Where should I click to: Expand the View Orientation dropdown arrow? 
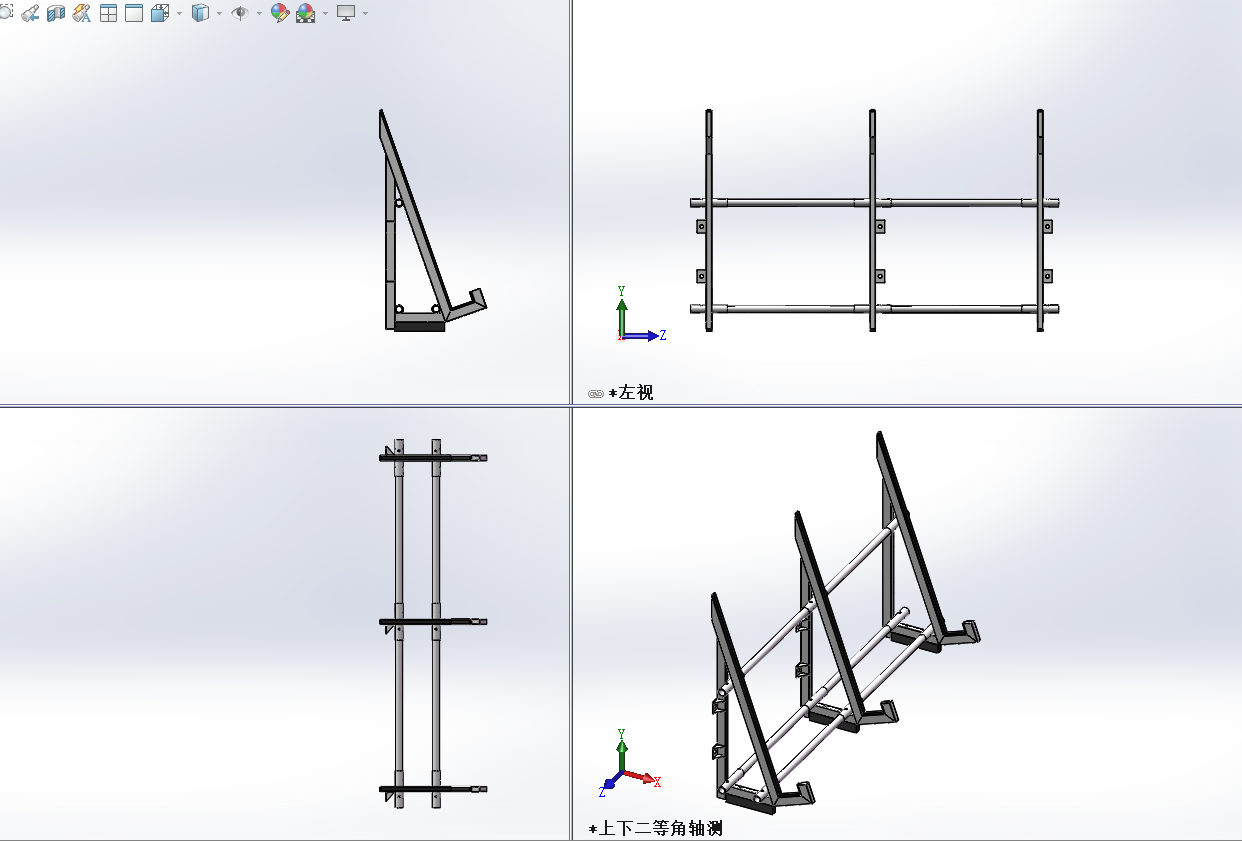(x=179, y=14)
